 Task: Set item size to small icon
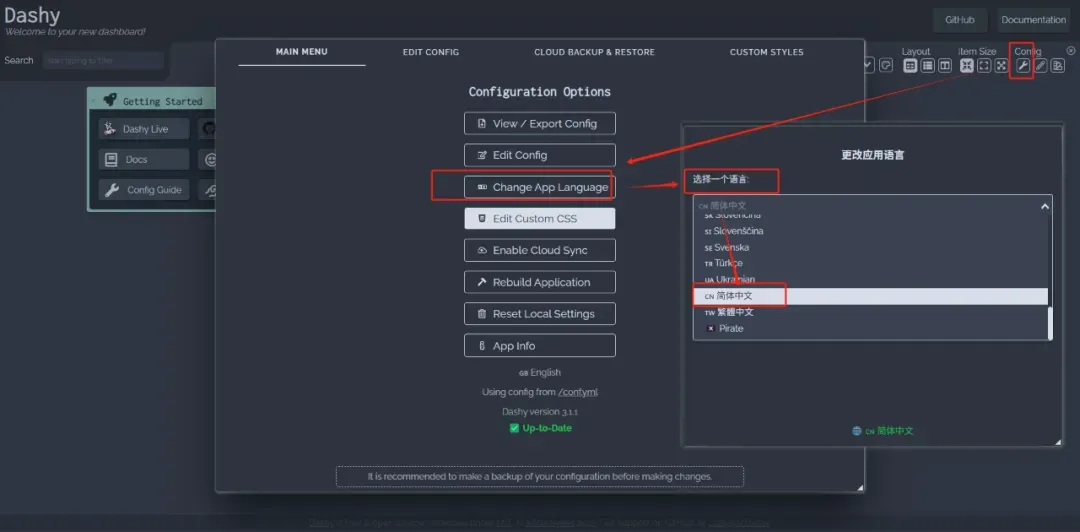(x=967, y=66)
